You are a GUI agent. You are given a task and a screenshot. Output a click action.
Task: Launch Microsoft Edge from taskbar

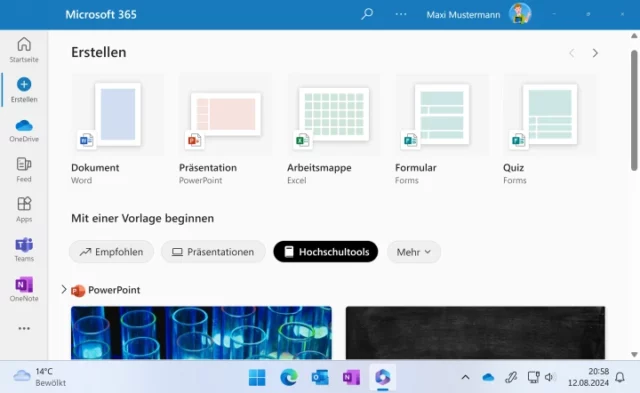[x=289, y=377]
